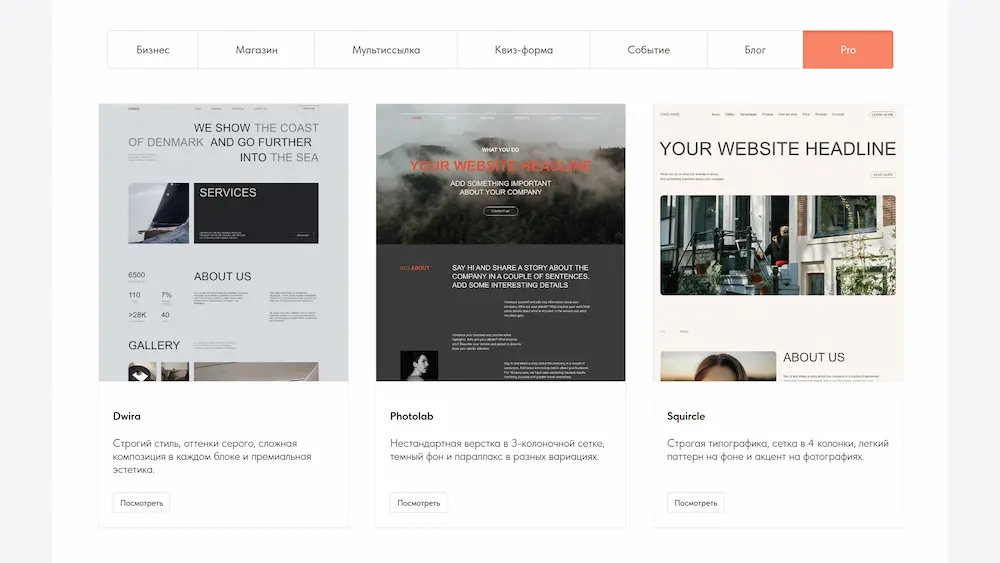
Task: Click the sailboat image in Dwira preview
Action: 158,213
